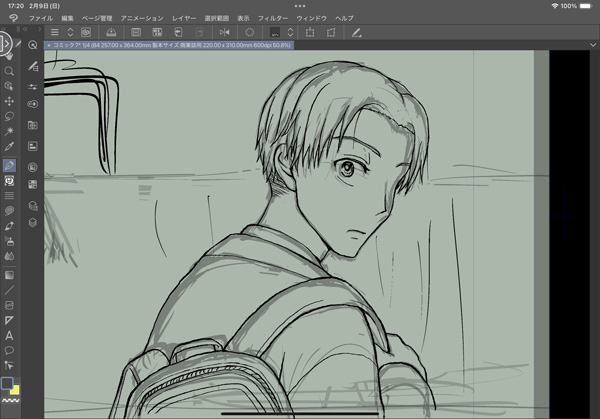
Task: Select the Gradient fill tool
Action: click(x=9, y=273)
